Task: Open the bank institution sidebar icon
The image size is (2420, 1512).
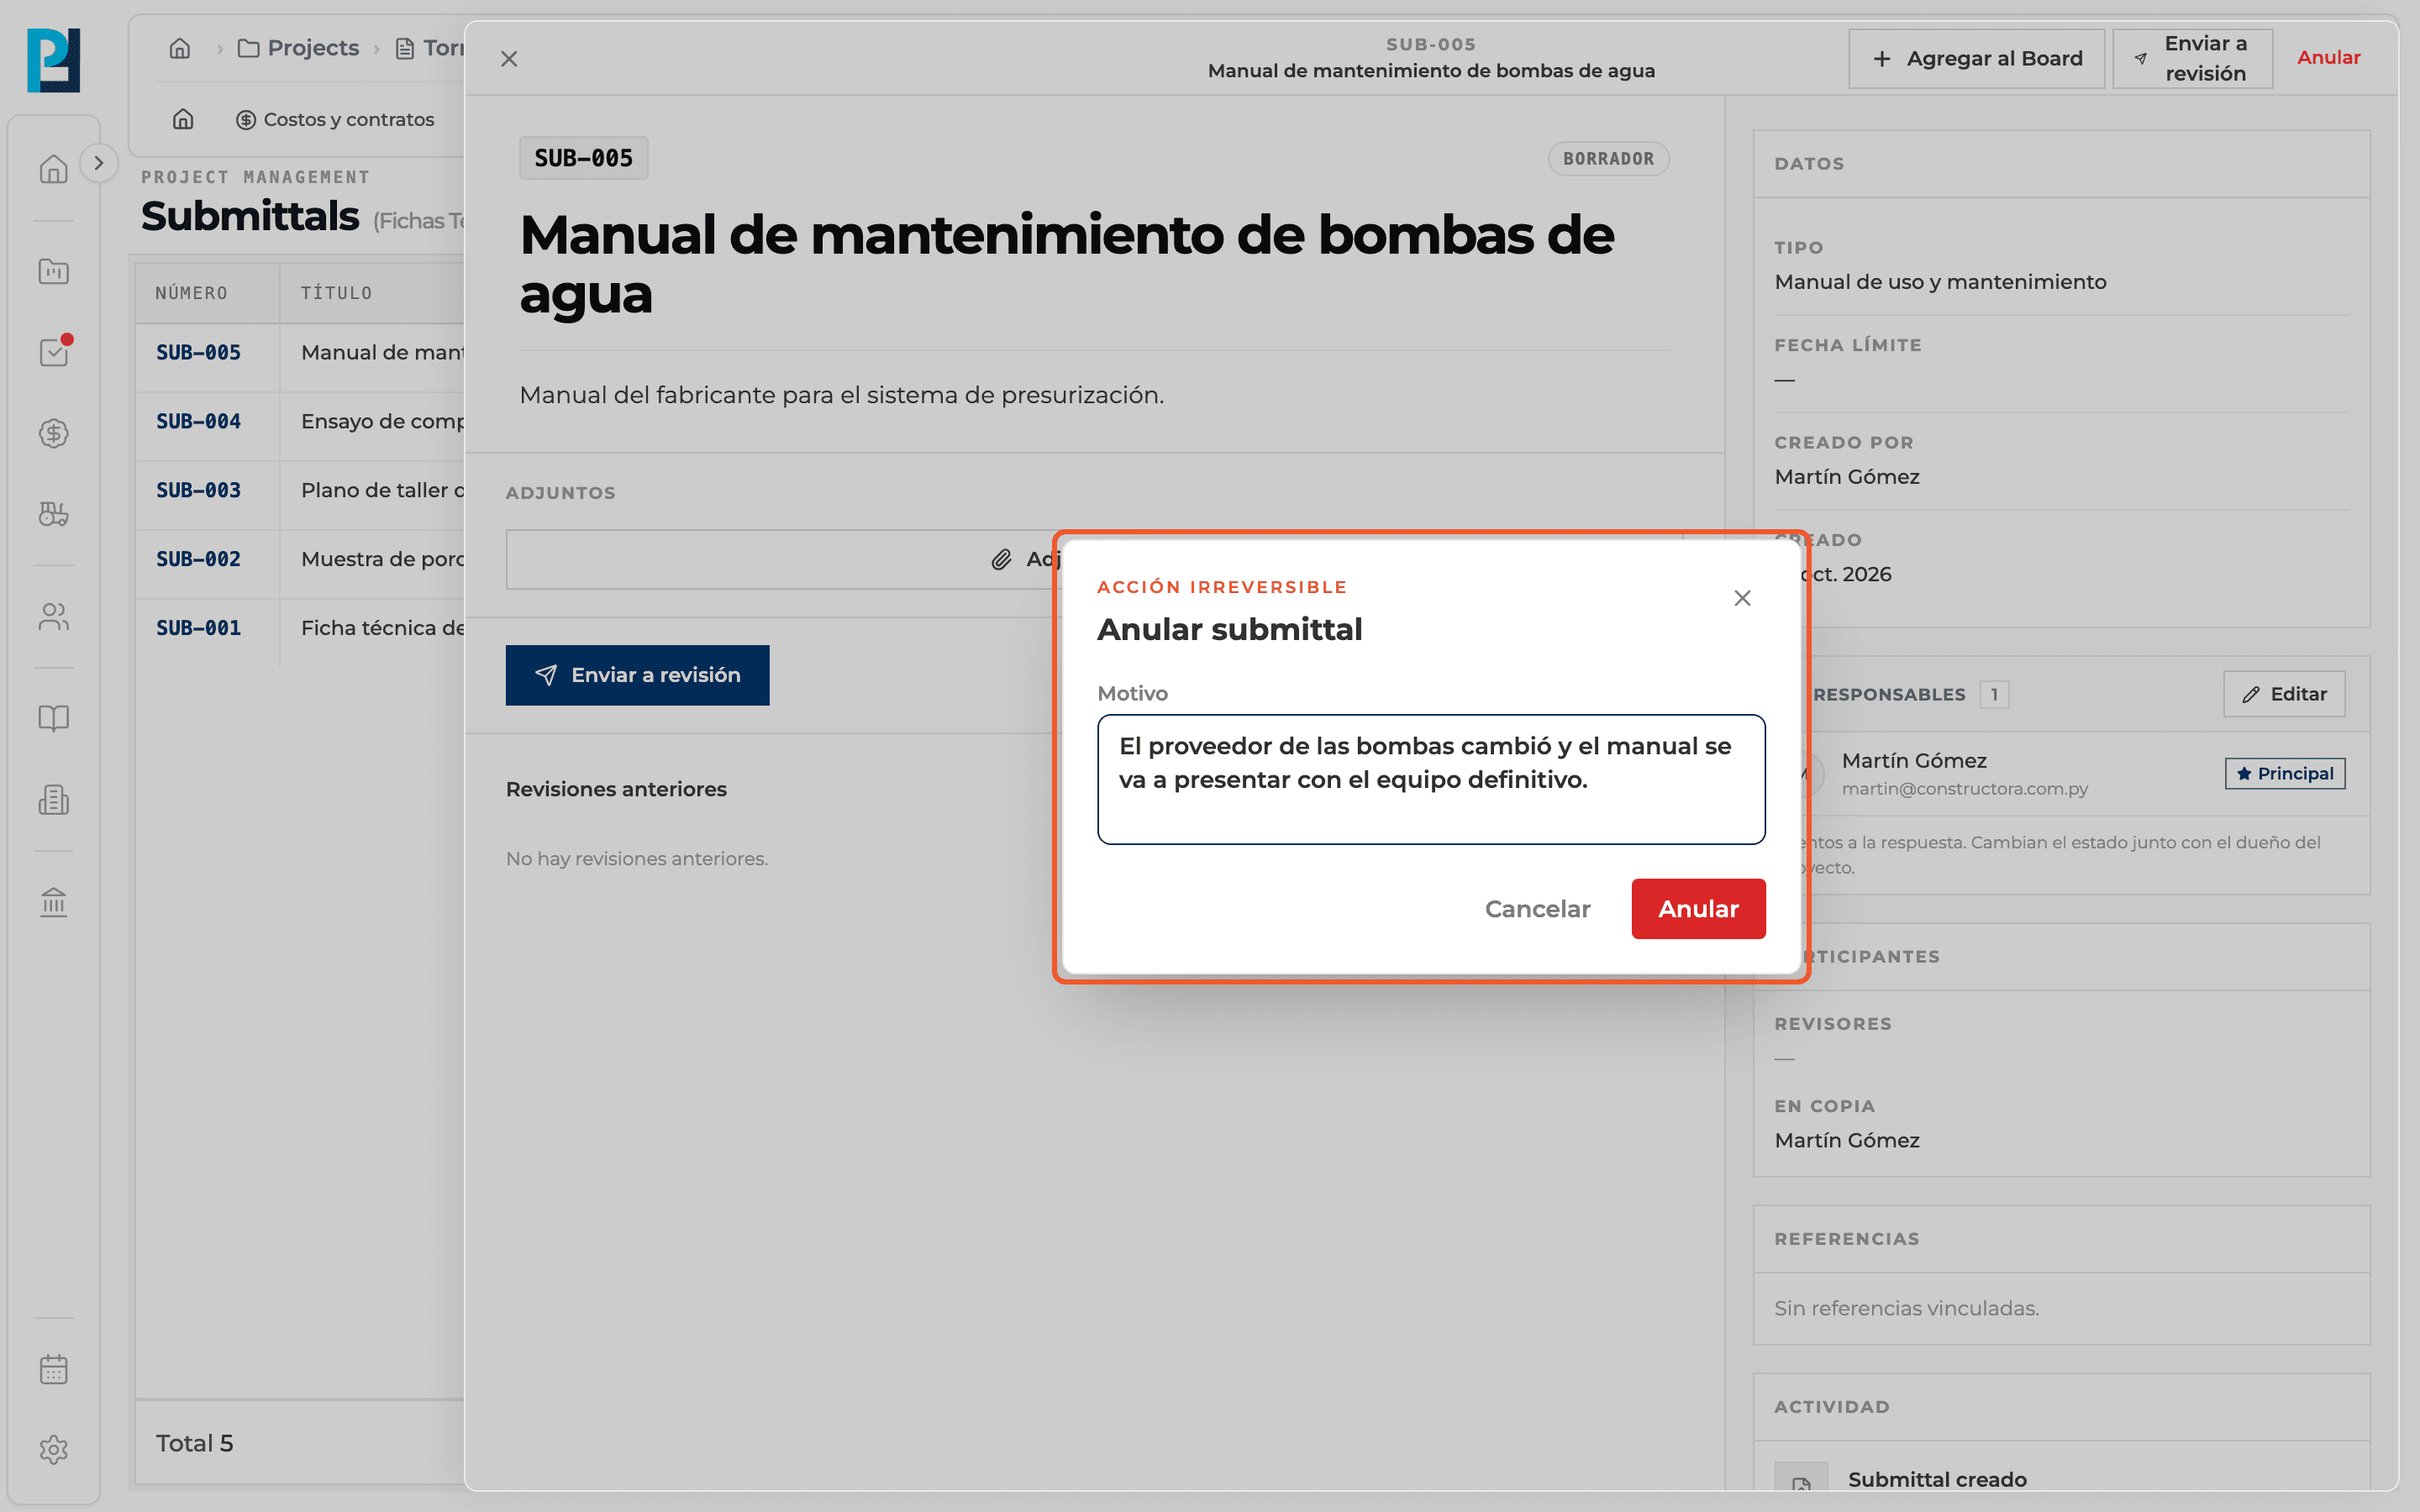Action: 54,902
